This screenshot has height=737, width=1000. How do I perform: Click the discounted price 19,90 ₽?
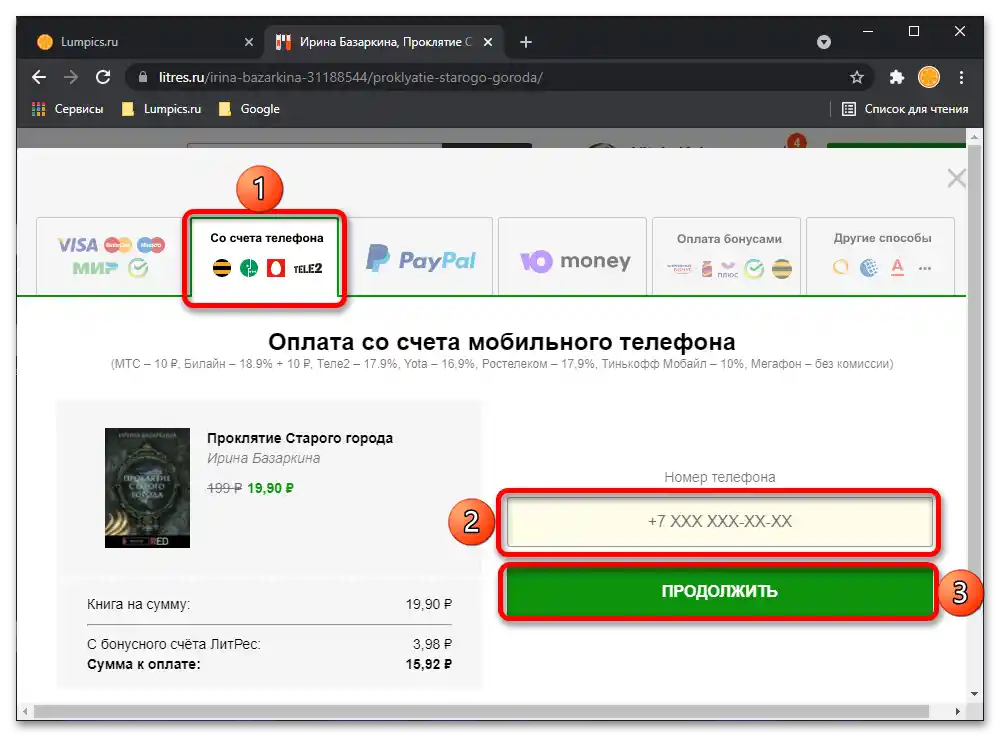(270, 488)
